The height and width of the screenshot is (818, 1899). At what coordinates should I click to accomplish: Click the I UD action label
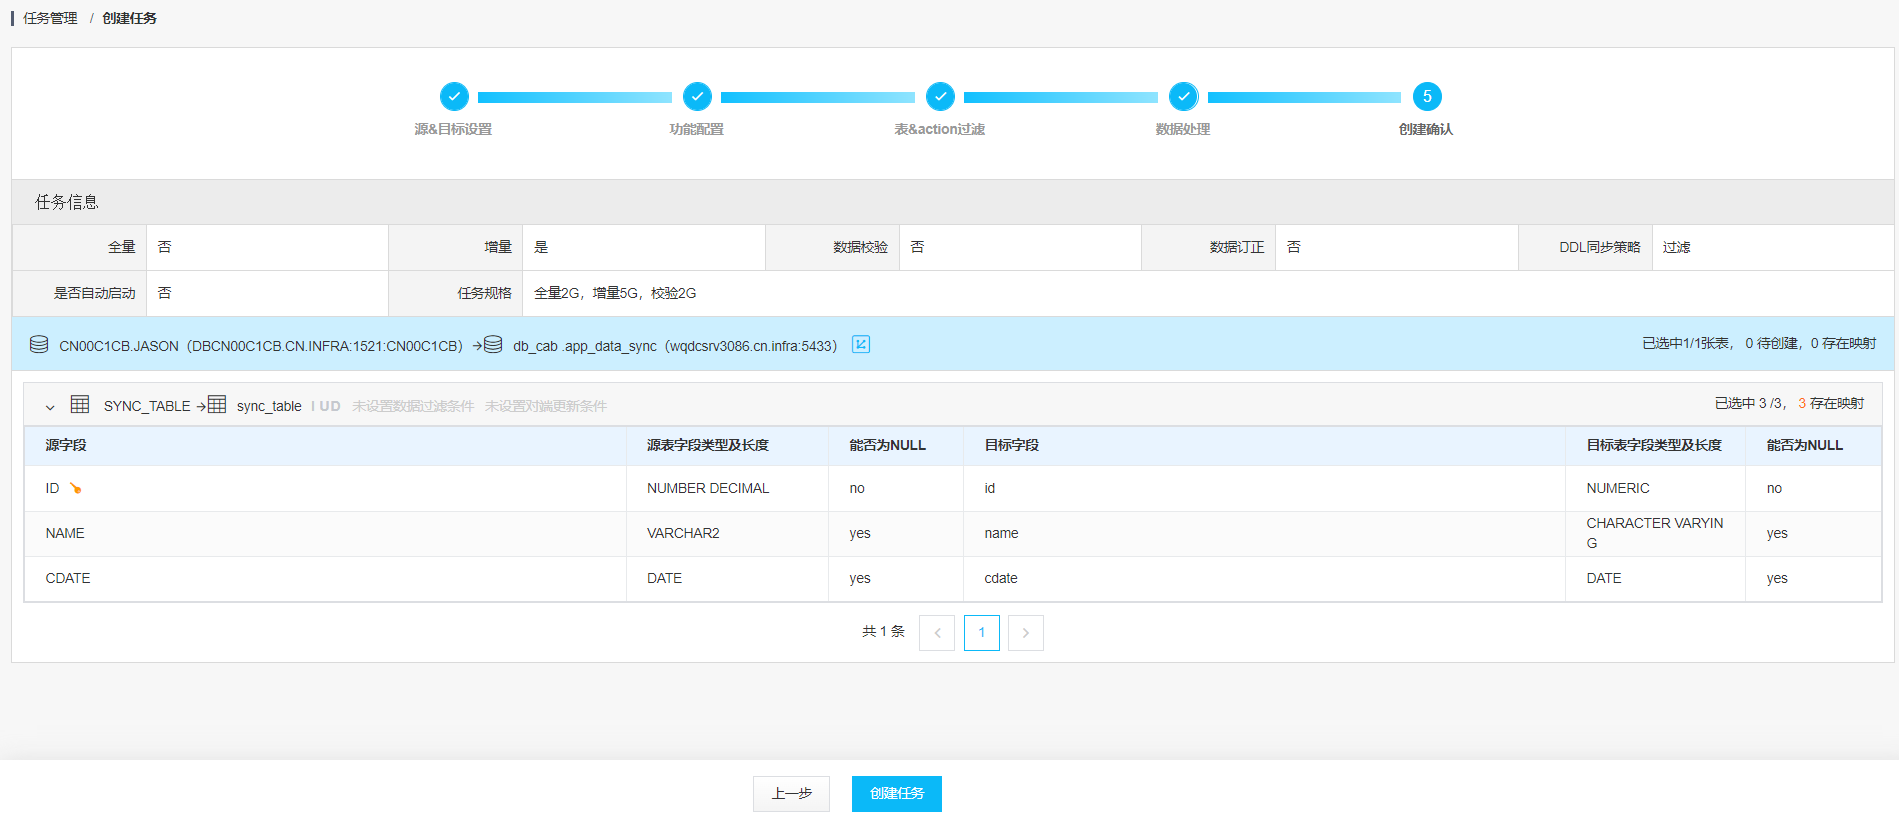(326, 406)
